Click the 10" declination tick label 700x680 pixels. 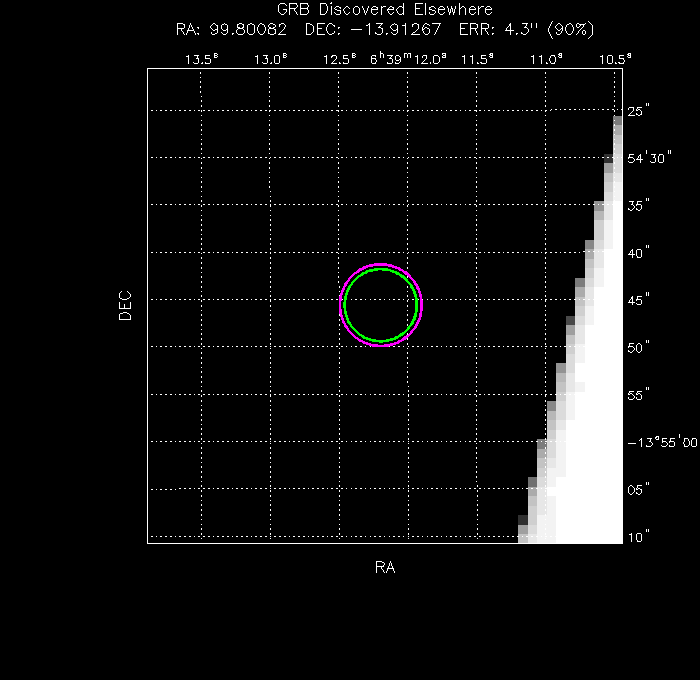click(x=638, y=537)
